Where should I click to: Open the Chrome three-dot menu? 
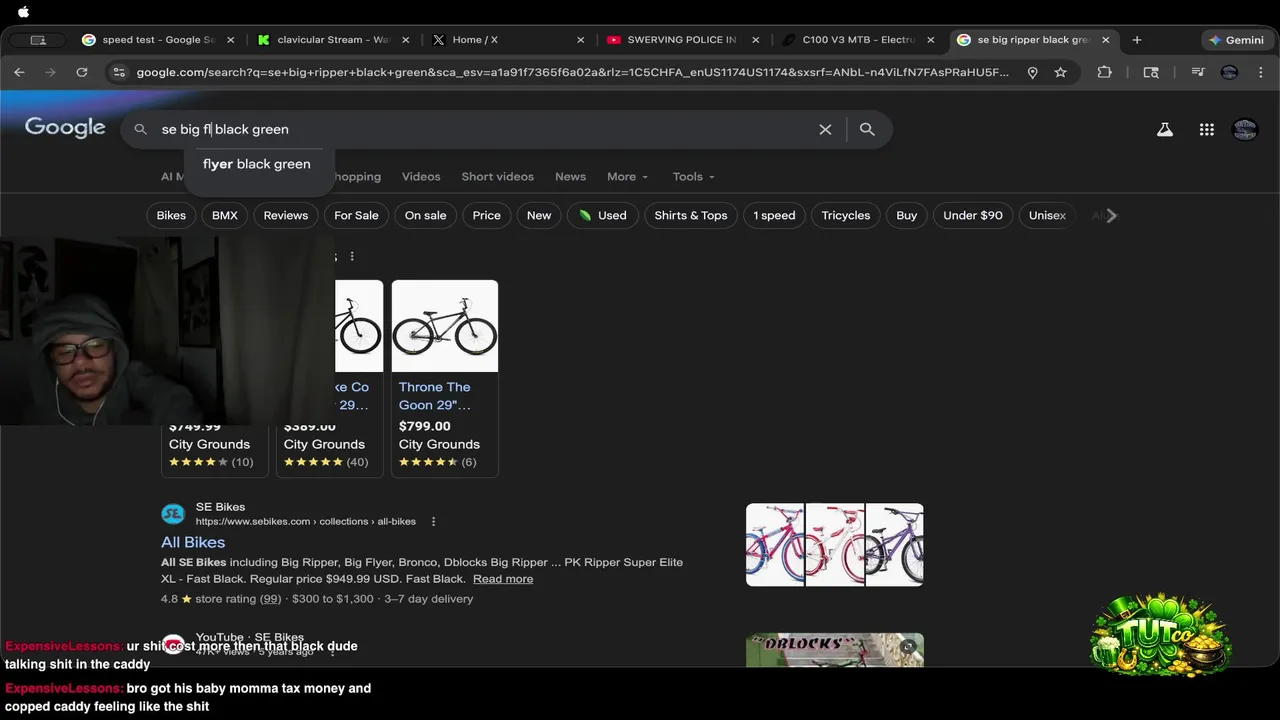(x=1261, y=72)
